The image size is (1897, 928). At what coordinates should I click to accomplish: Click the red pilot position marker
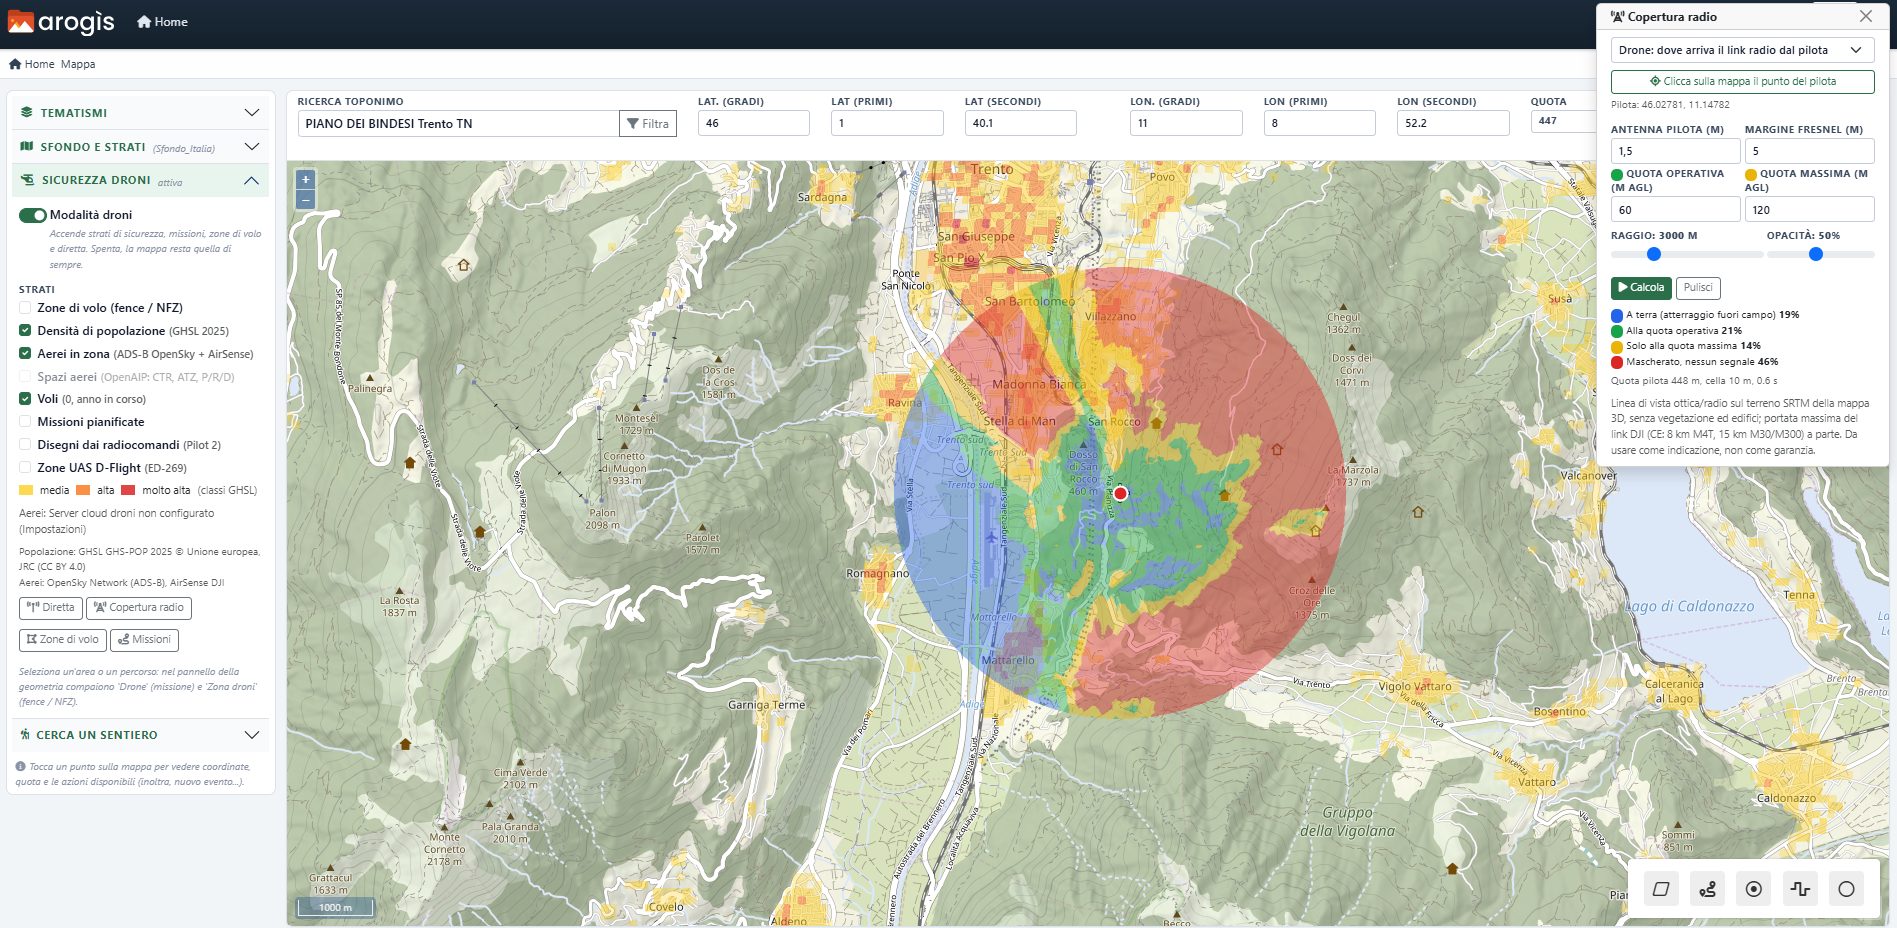point(1121,493)
